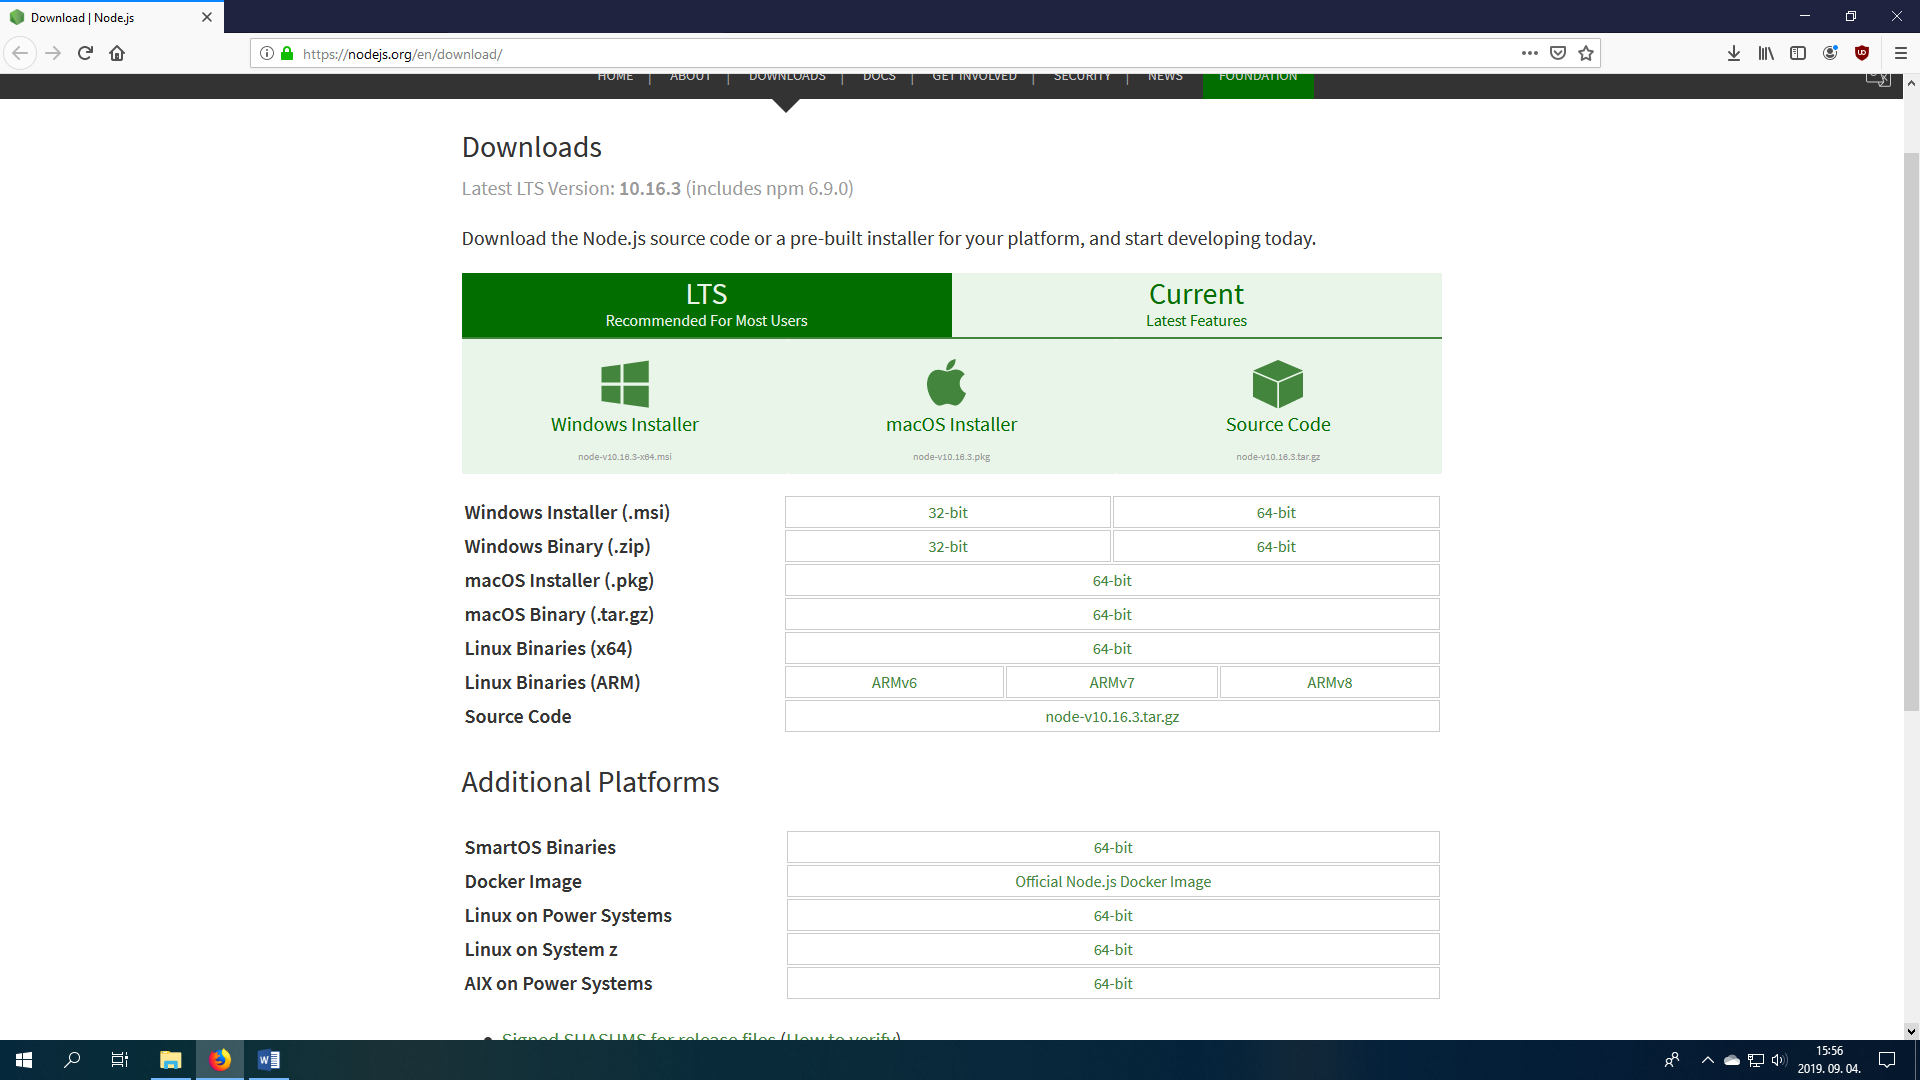
Task: Download Linux ARMv6 binaries
Action: click(x=894, y=682)
